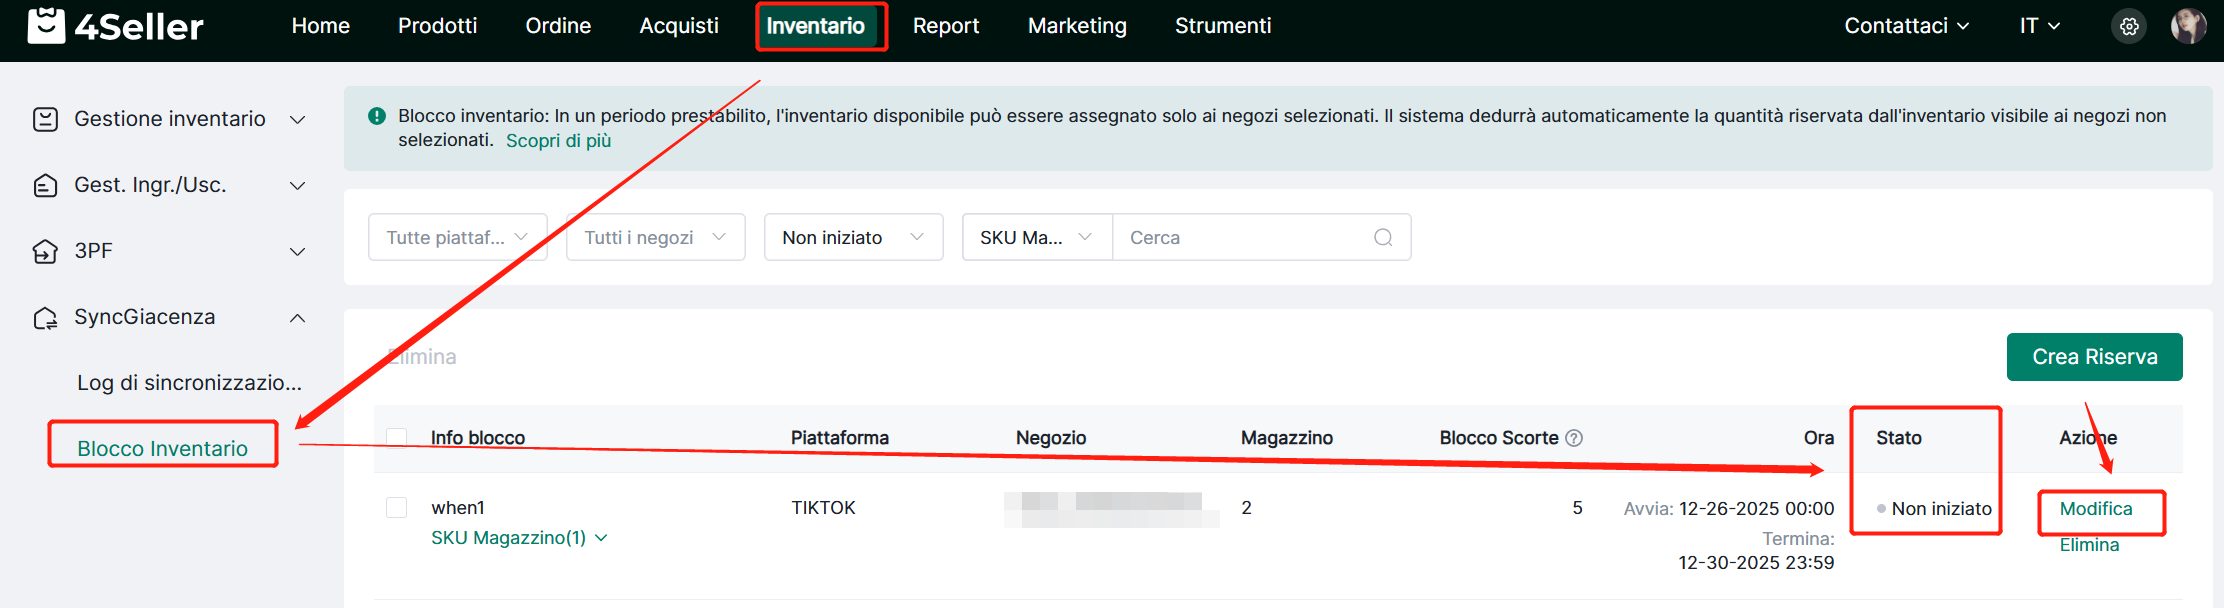2224x608 pixels.
Task: Toggle the select-all checkbox in table header
Action: coord(397,438)
